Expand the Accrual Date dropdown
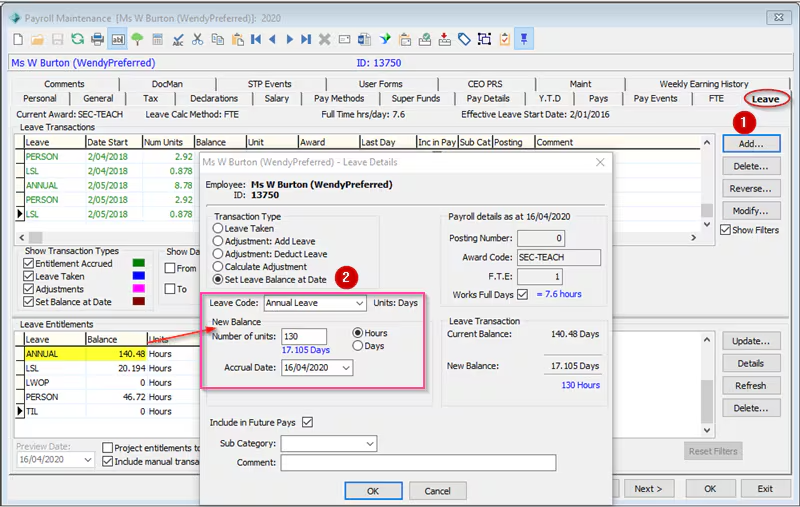800x507 pixels. [x=346, y=368]
